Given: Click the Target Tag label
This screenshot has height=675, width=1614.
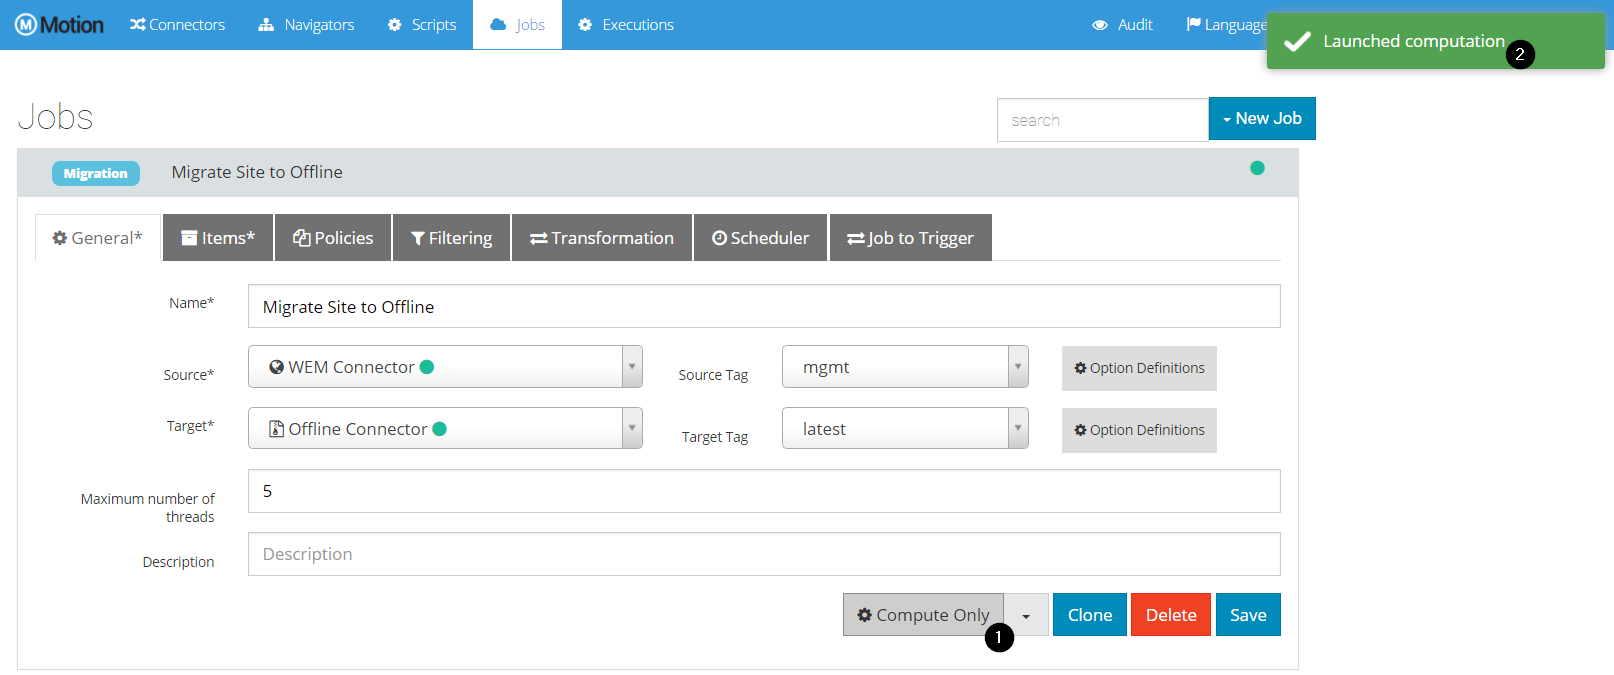Looking at the screenshot, I should click(x=715, y=437).
